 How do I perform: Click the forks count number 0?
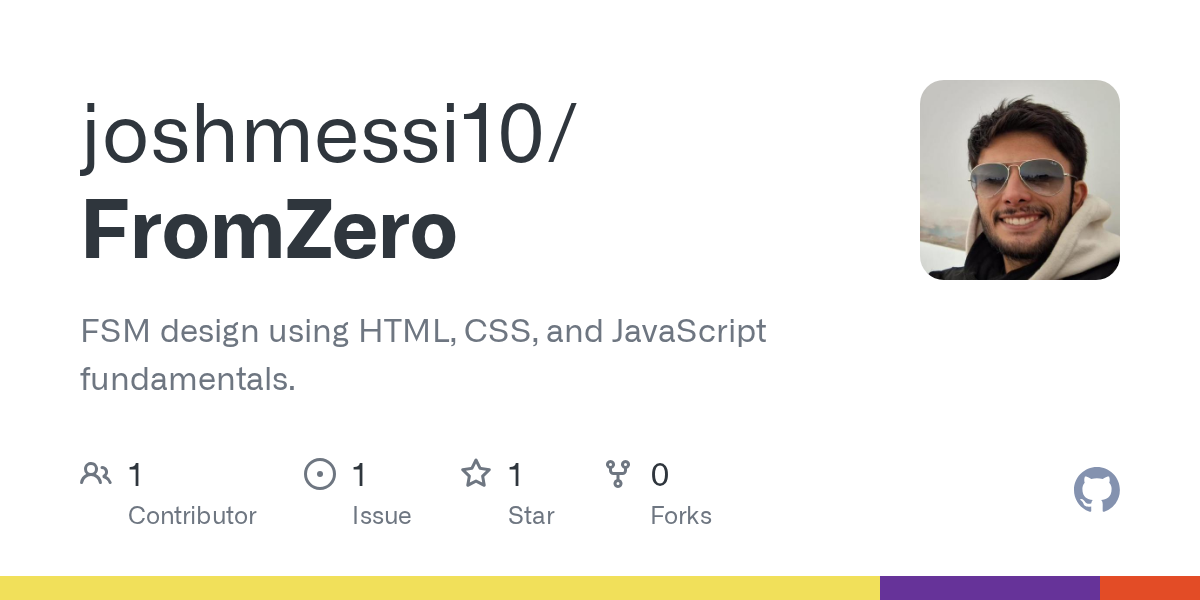pos(659,475)
